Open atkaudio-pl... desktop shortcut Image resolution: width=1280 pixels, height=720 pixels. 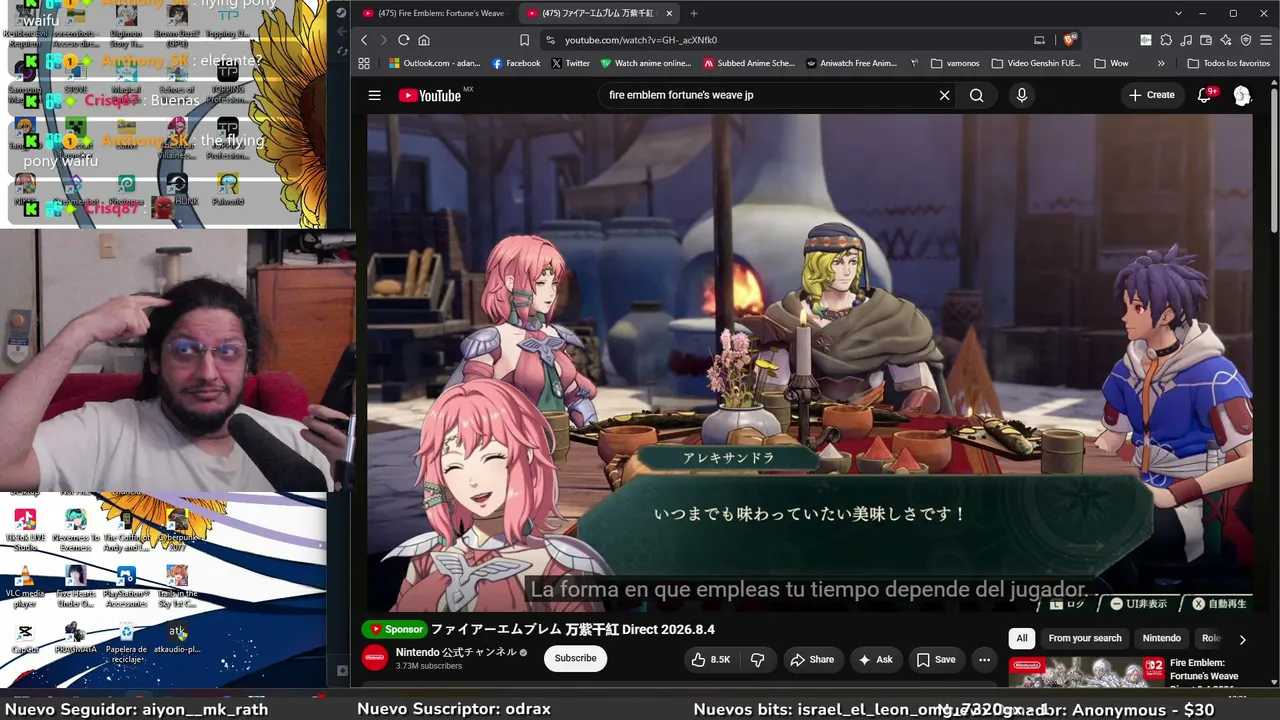(177, 638)
